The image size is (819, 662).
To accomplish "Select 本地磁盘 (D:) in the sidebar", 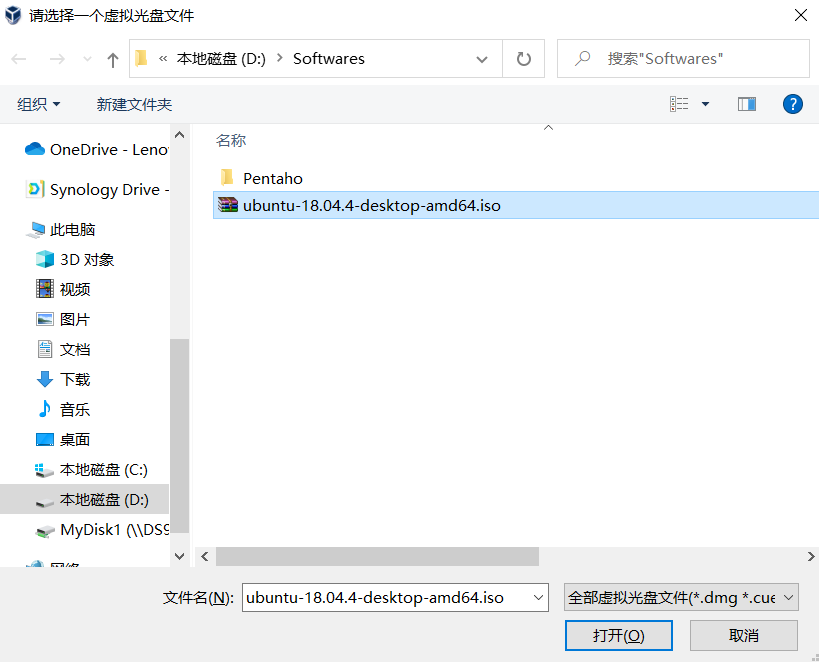I will pos(85,500).
